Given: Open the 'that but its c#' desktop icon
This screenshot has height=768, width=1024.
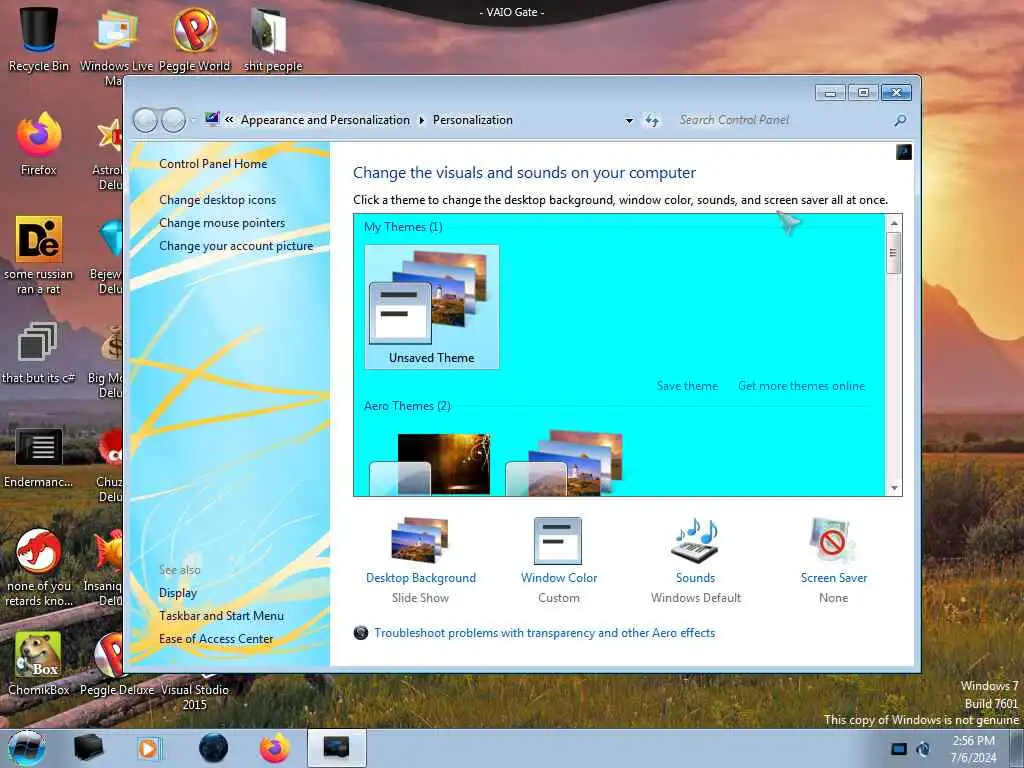Looking at the screenshot, I should coord(38,351).
